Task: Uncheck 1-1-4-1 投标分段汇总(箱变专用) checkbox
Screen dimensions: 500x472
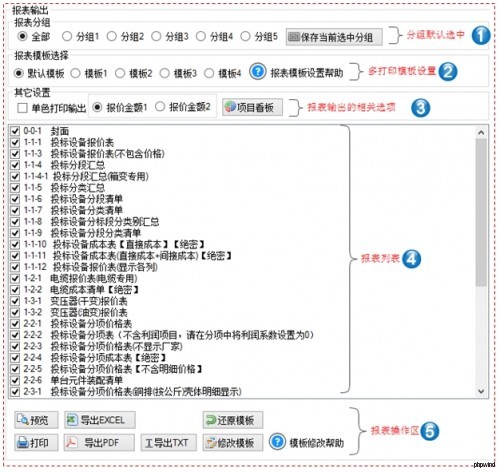Action: [15, 176]
